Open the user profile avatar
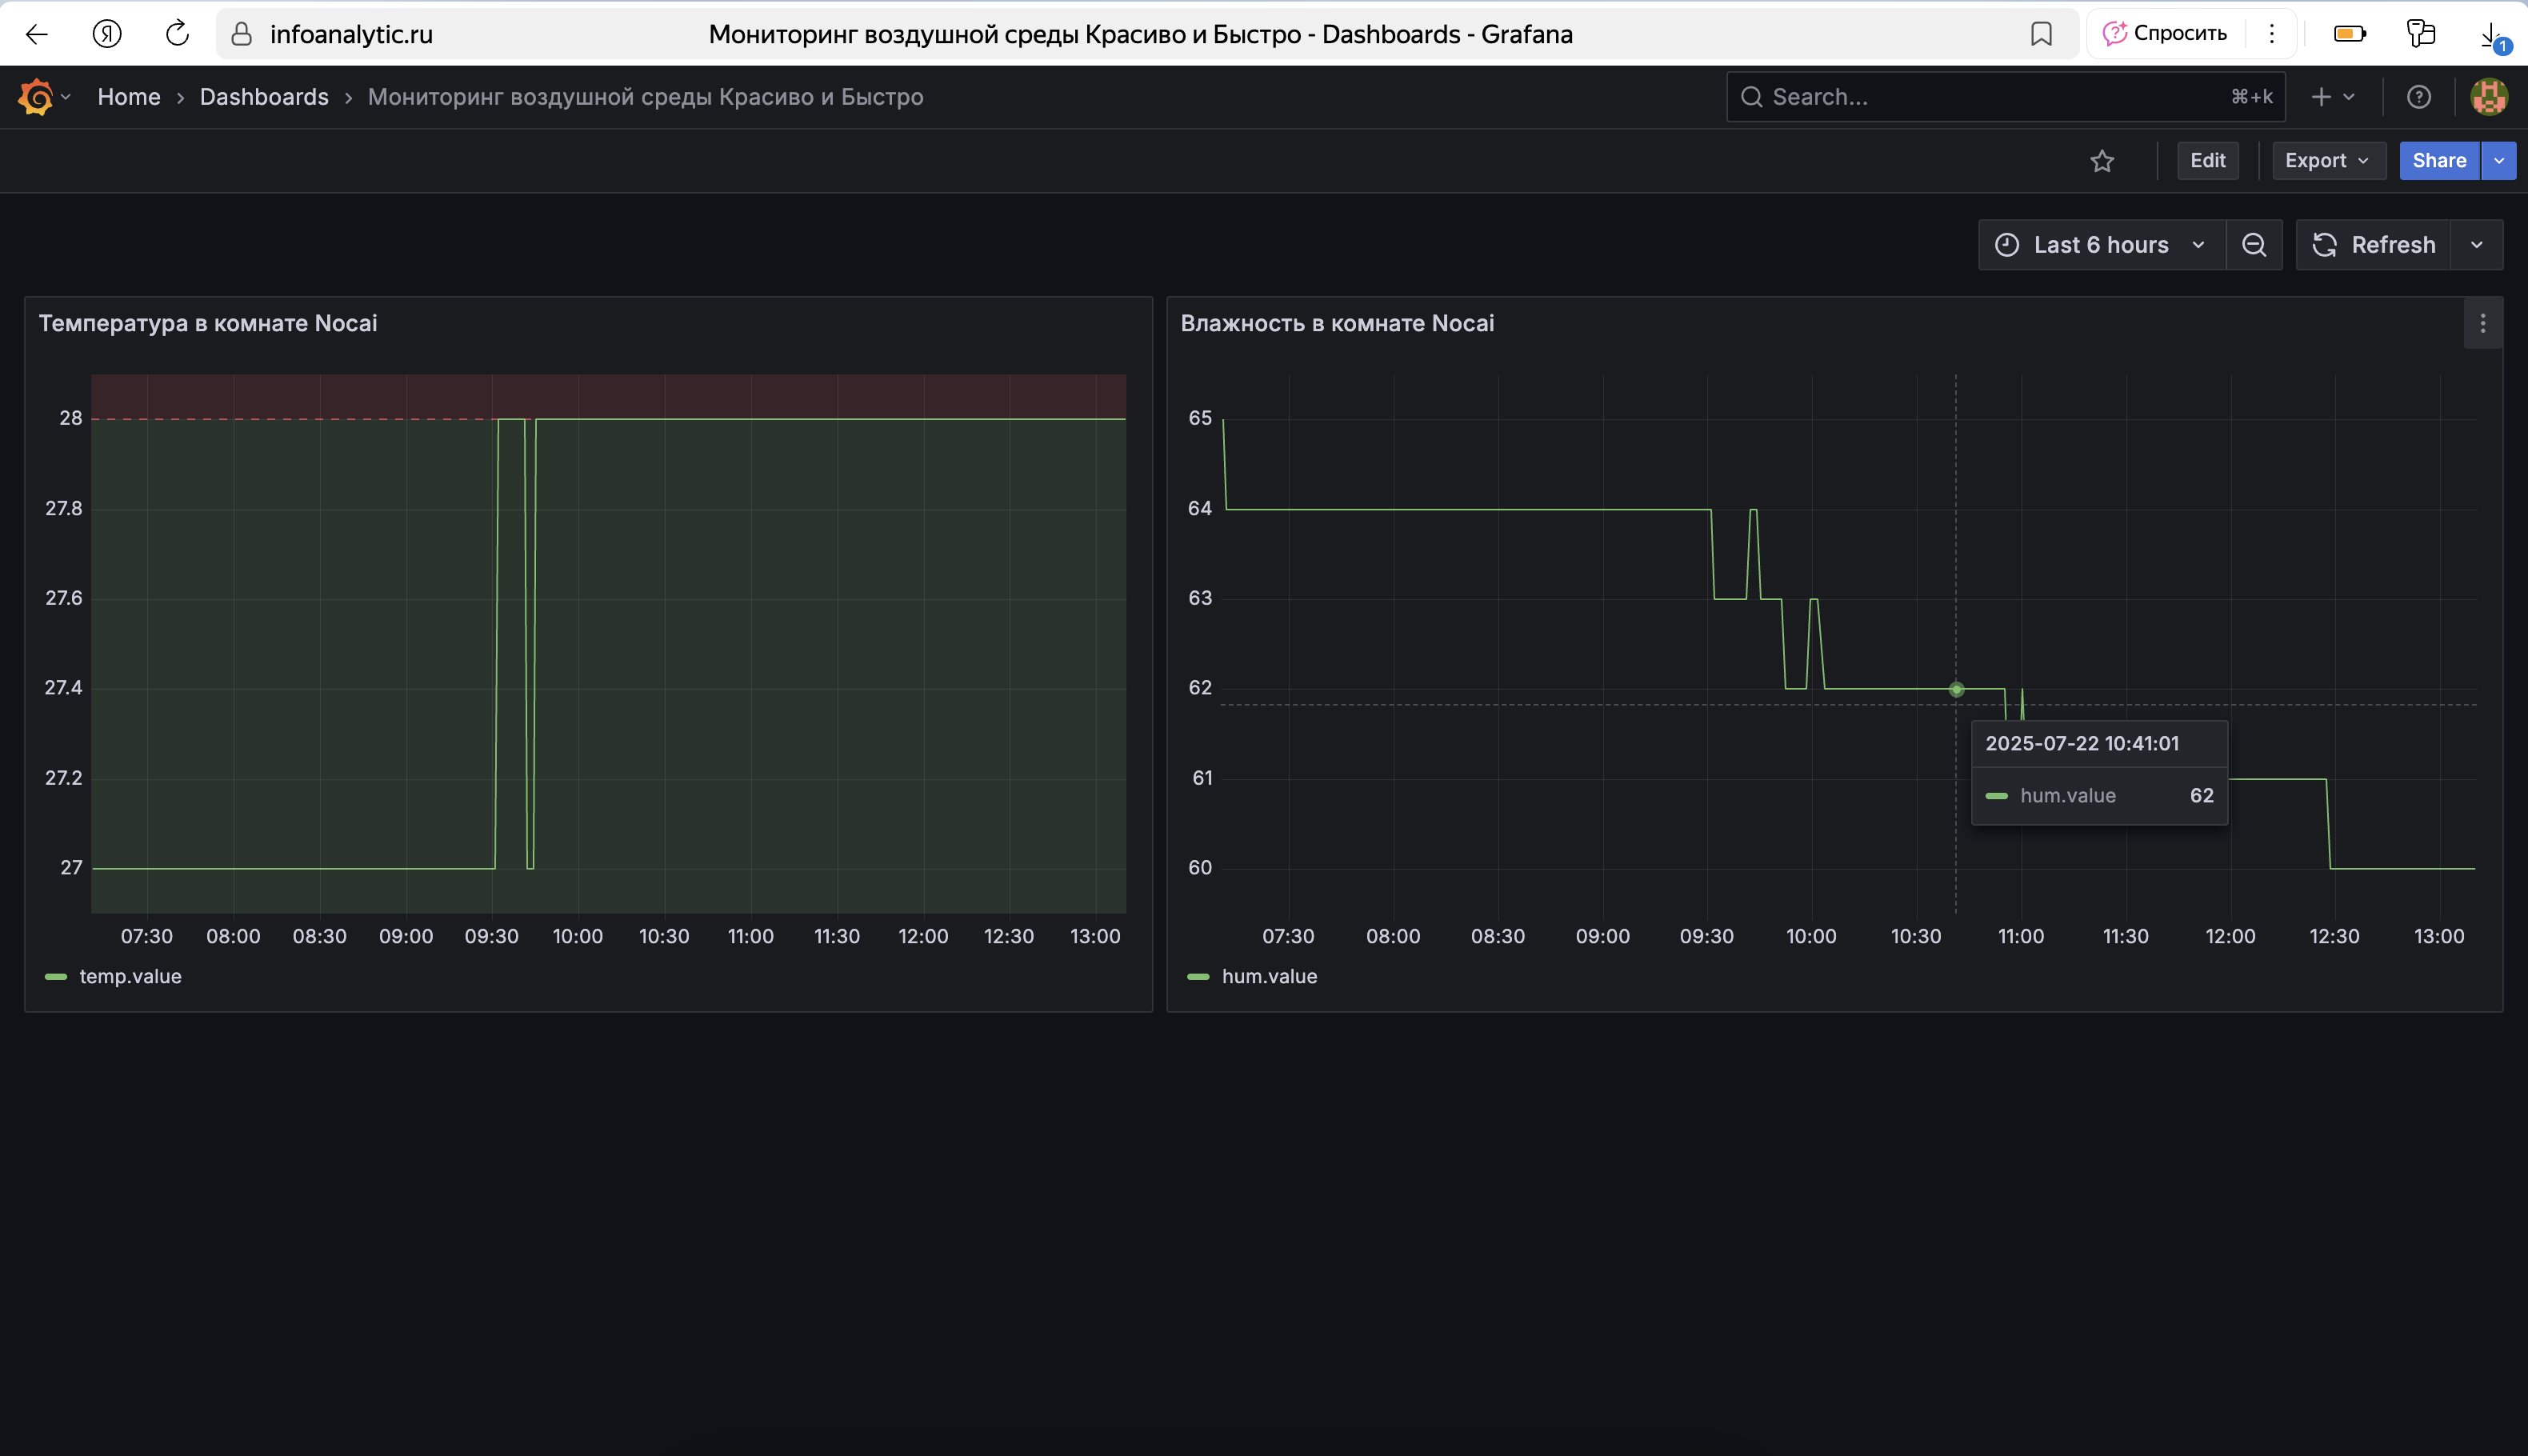The width and height of the screenshot is (2528, 1456). pos(2489,97)
